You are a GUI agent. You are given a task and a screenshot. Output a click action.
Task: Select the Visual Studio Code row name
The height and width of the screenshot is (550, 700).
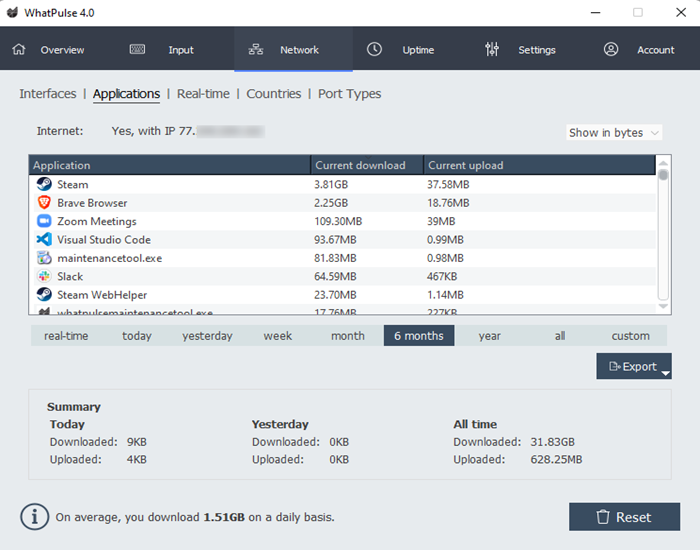pos(104,240)
